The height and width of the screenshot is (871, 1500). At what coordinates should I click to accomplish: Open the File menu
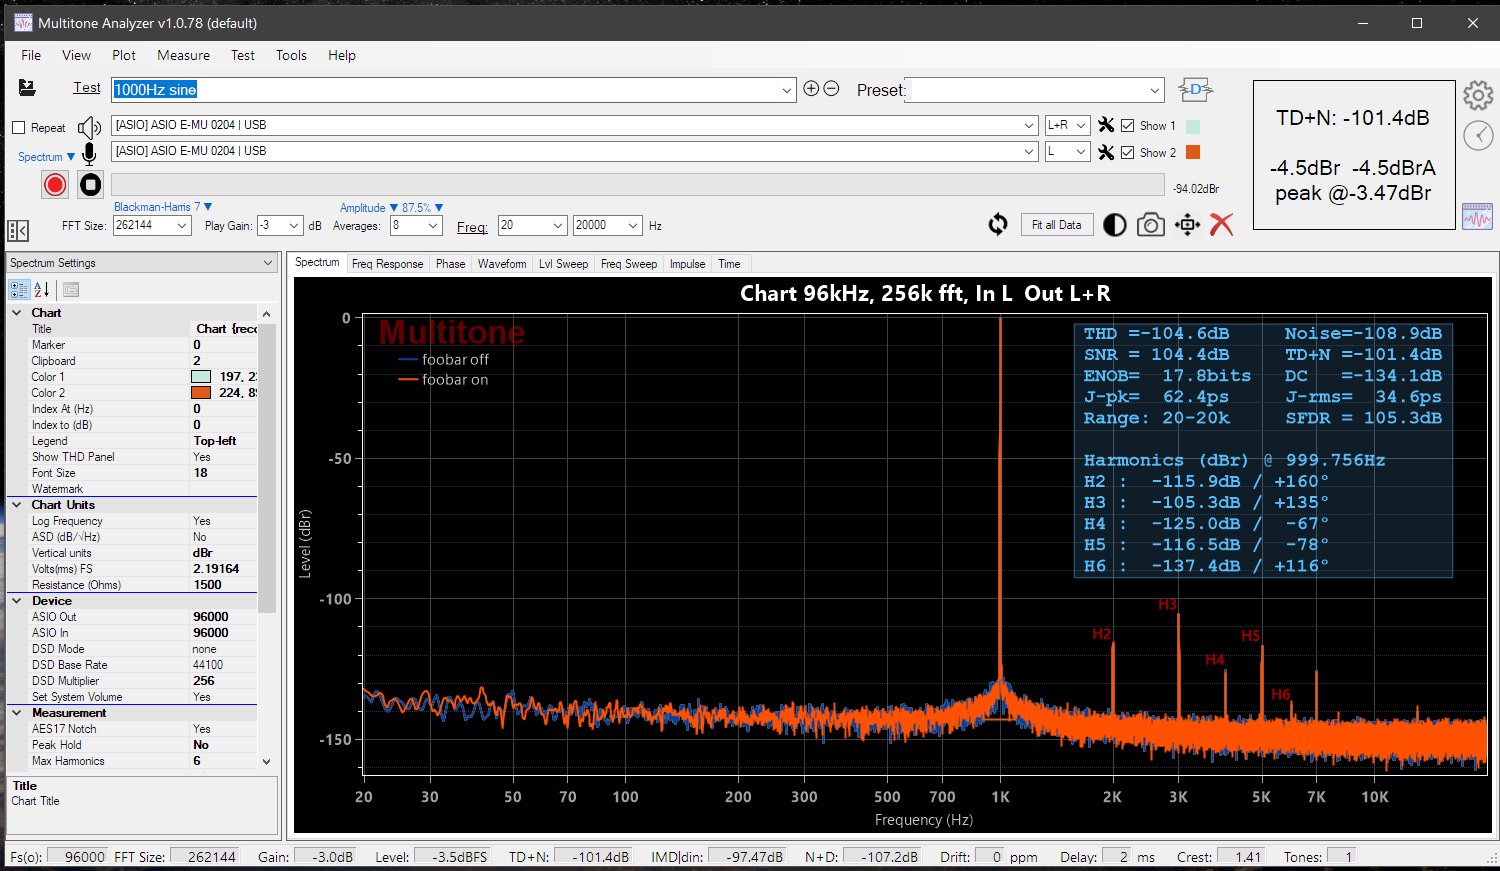[x=31, y=55]
